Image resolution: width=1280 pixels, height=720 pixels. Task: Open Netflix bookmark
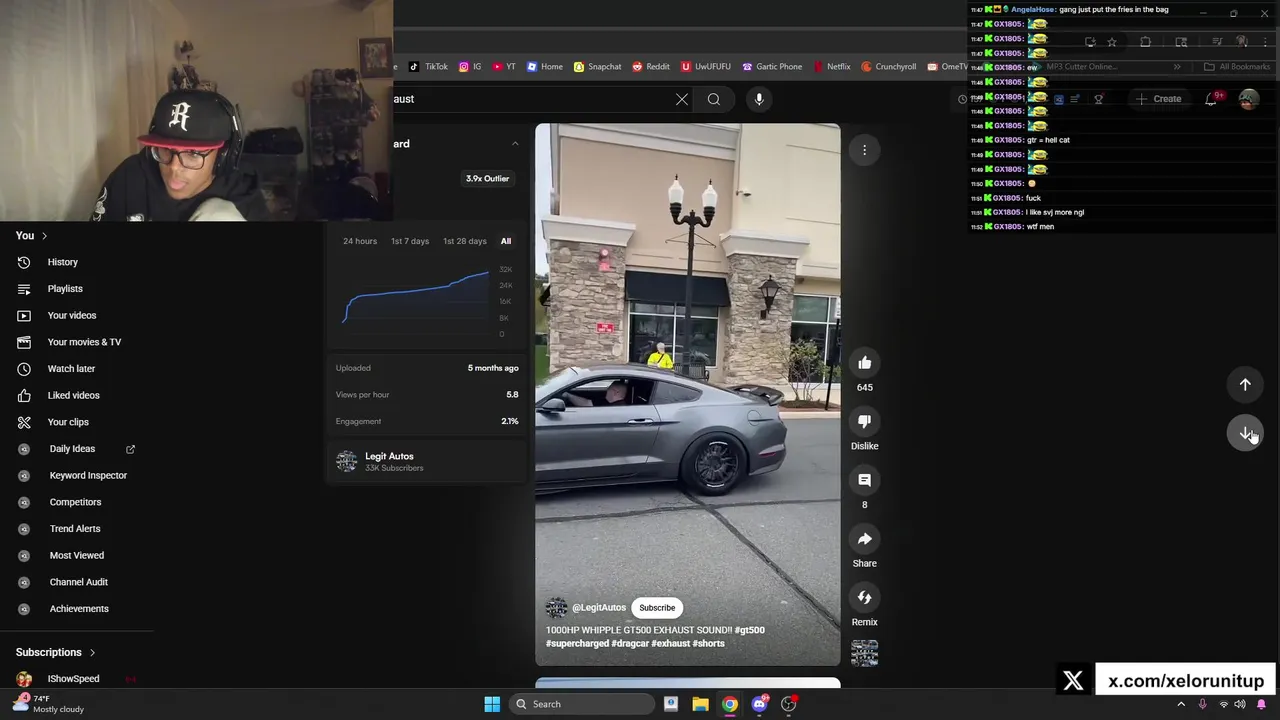point(832,67)
